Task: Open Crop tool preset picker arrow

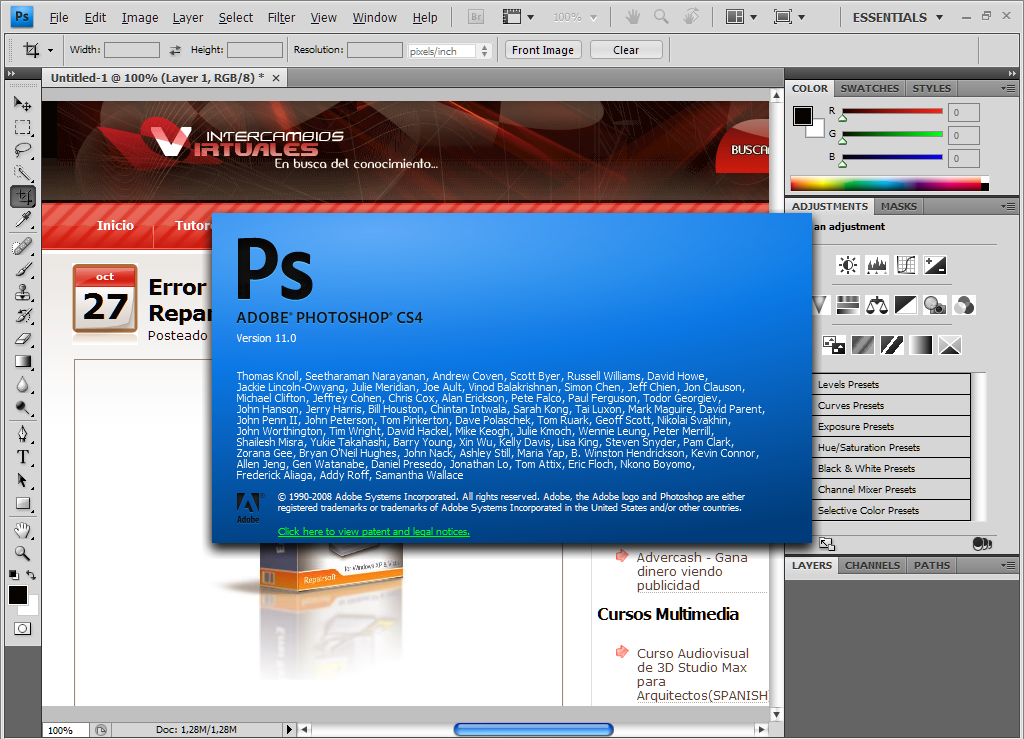Action: pos(50,50)
